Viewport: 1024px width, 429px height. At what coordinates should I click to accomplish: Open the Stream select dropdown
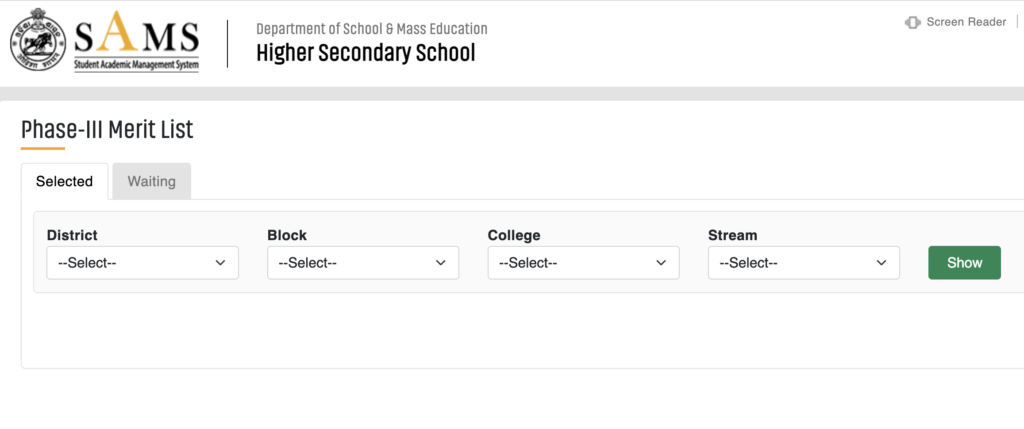804,262
